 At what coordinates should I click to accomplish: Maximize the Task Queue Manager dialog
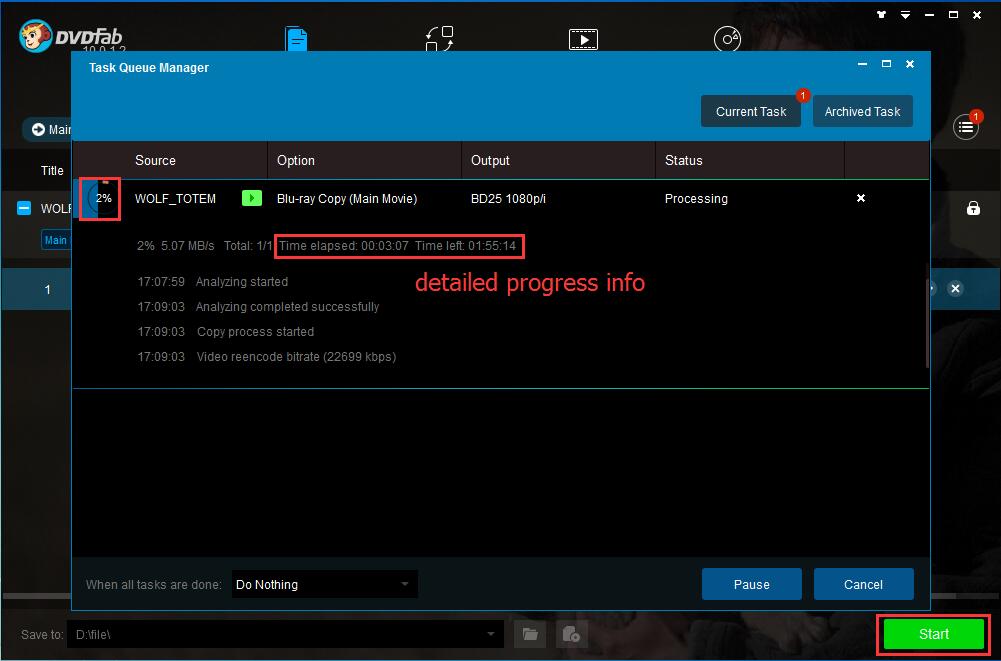click(886, 64)
